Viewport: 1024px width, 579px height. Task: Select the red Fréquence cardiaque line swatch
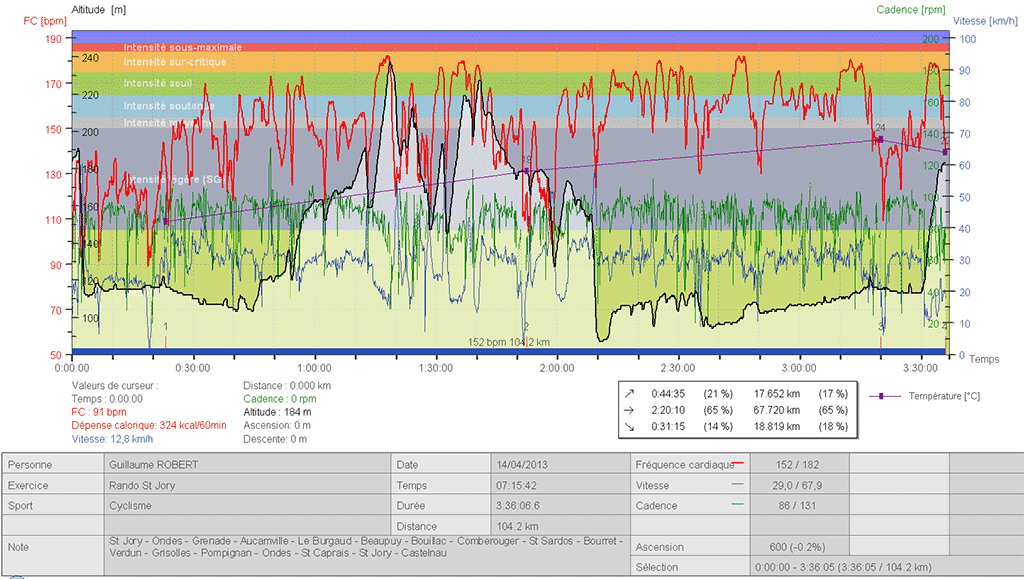[737, 463]
